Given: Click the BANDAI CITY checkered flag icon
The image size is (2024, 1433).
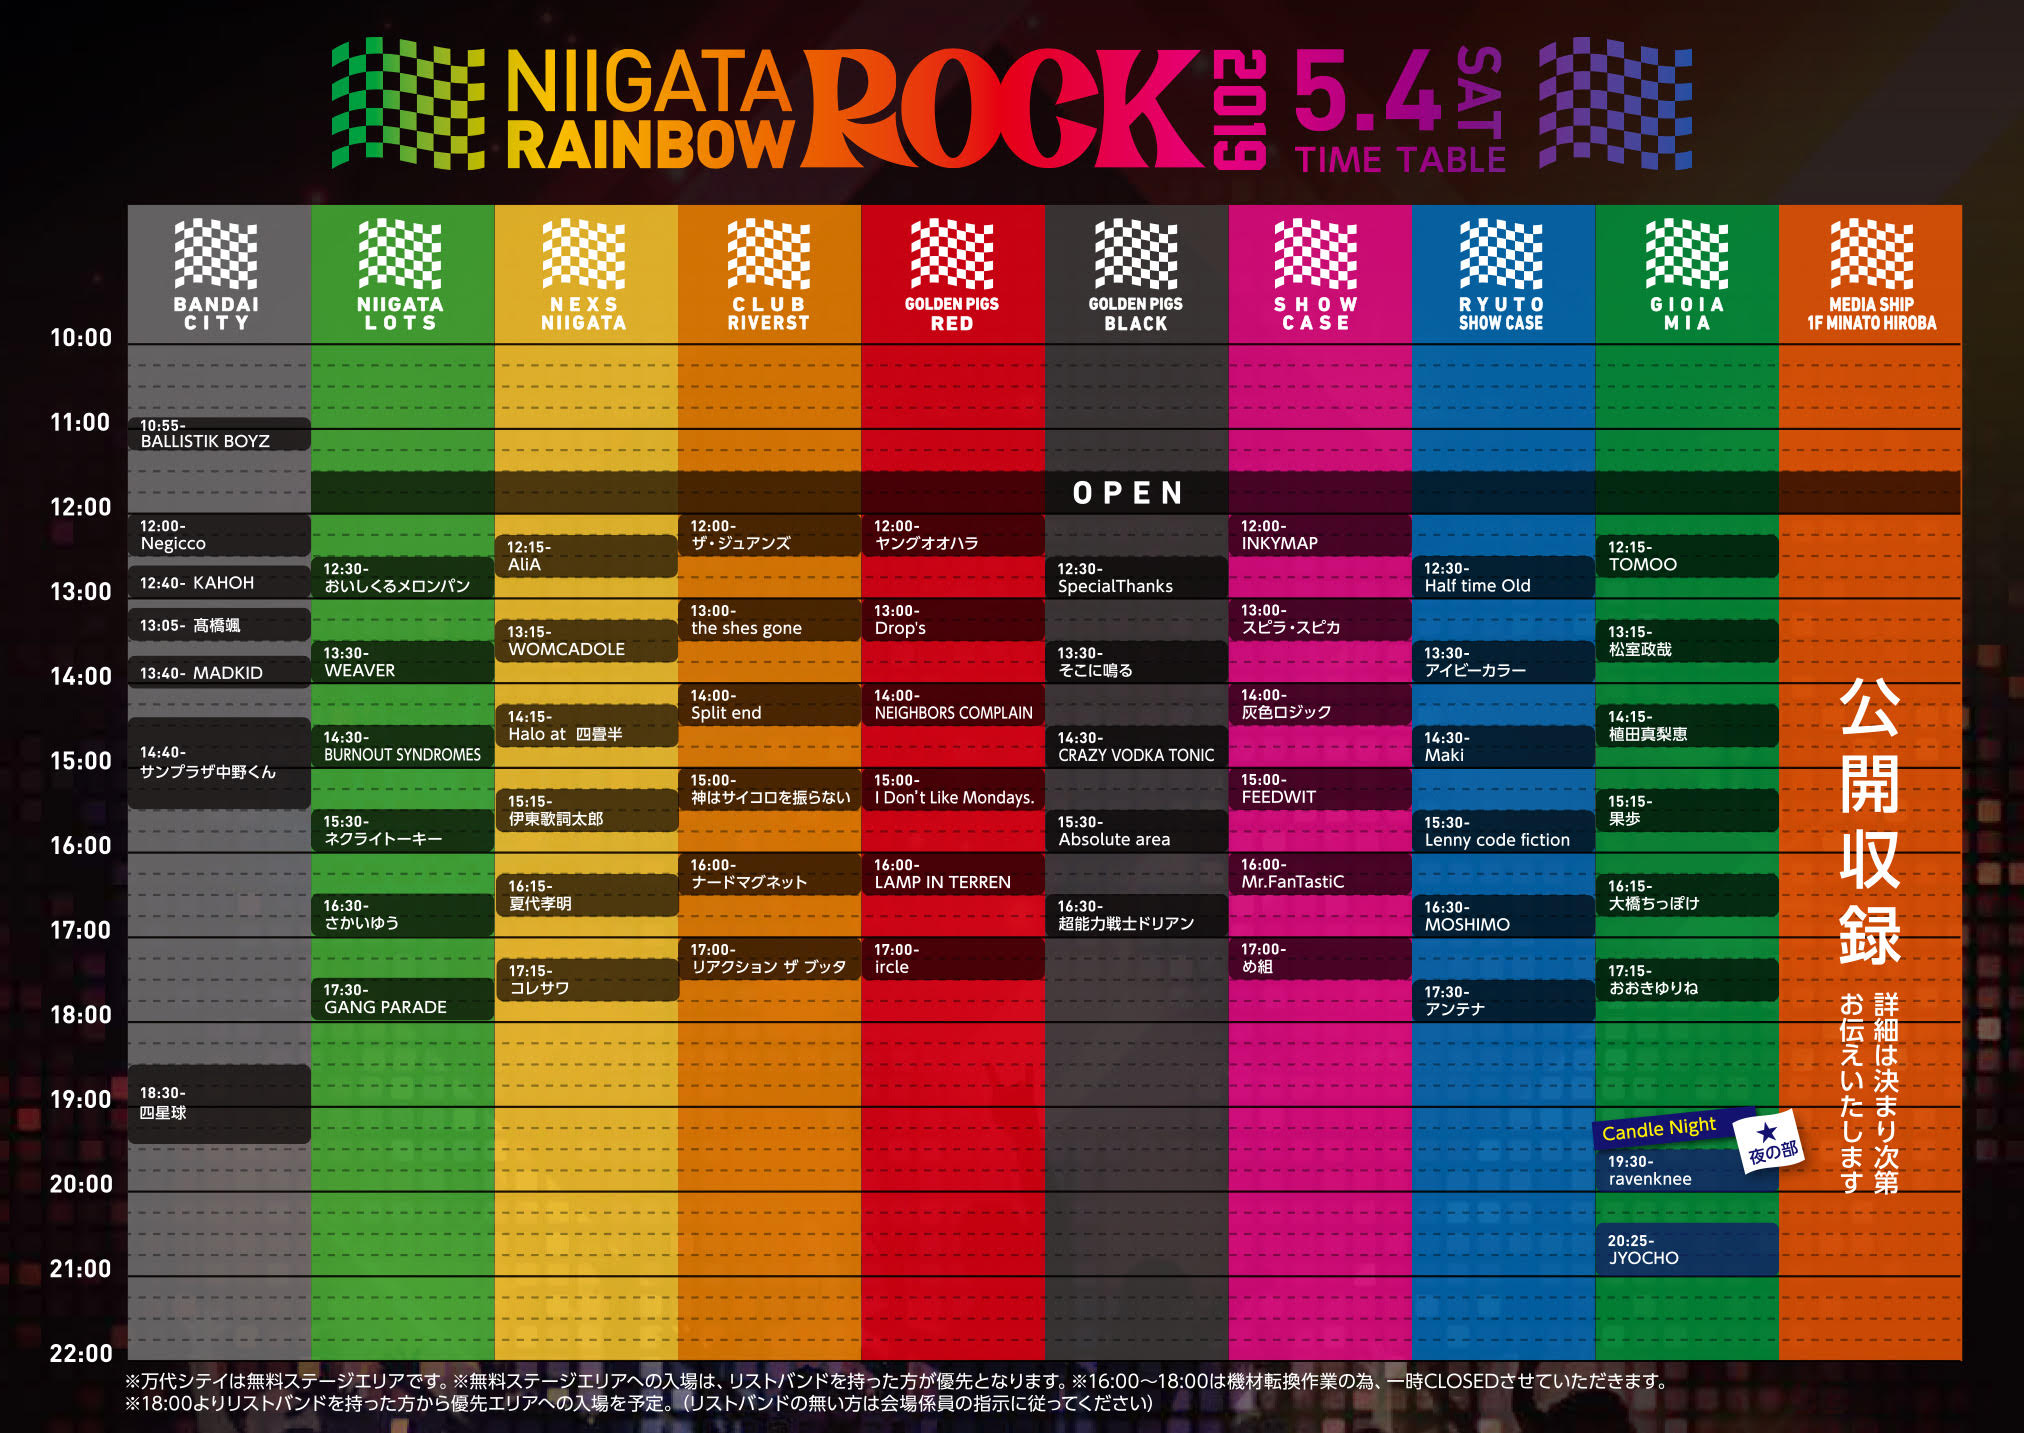Looking at the screenshot, I should pos(216,254).
